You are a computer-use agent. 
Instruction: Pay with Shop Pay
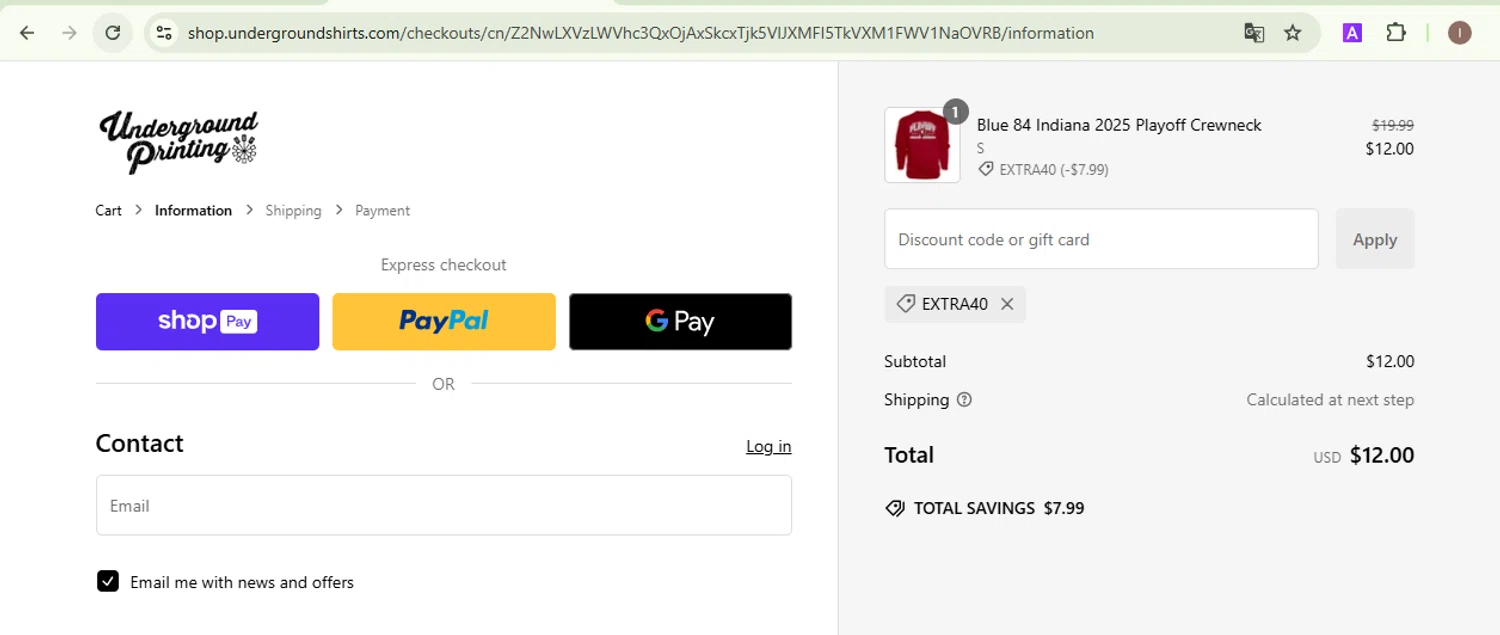[207, 322]
